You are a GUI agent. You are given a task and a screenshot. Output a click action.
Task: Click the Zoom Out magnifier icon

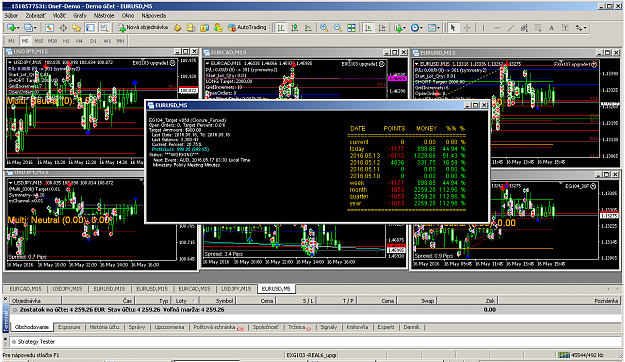(x=338, y=28)
